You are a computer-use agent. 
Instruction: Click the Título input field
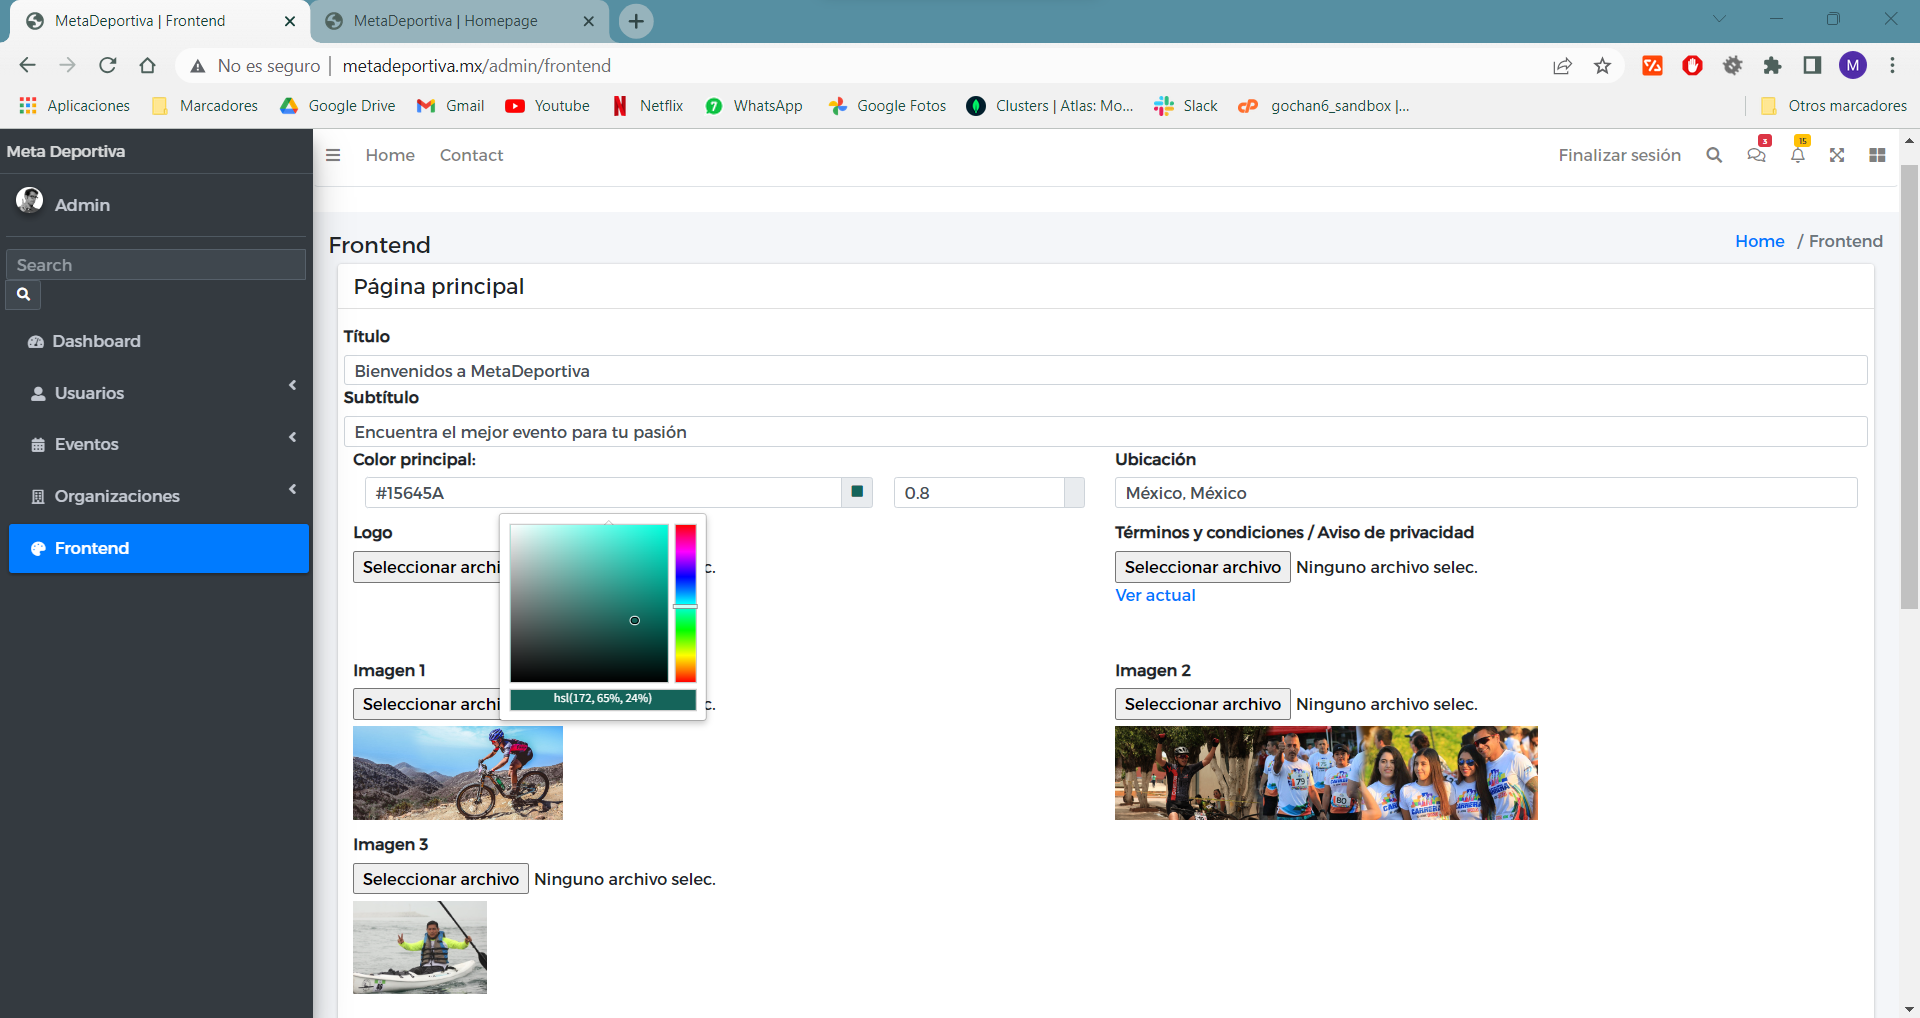click(x=1105, y=370)
